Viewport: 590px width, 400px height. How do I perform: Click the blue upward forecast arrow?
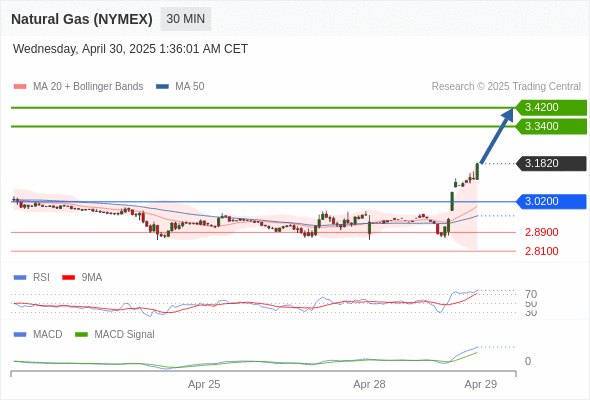pyautogui.click(x=497, y=135)
